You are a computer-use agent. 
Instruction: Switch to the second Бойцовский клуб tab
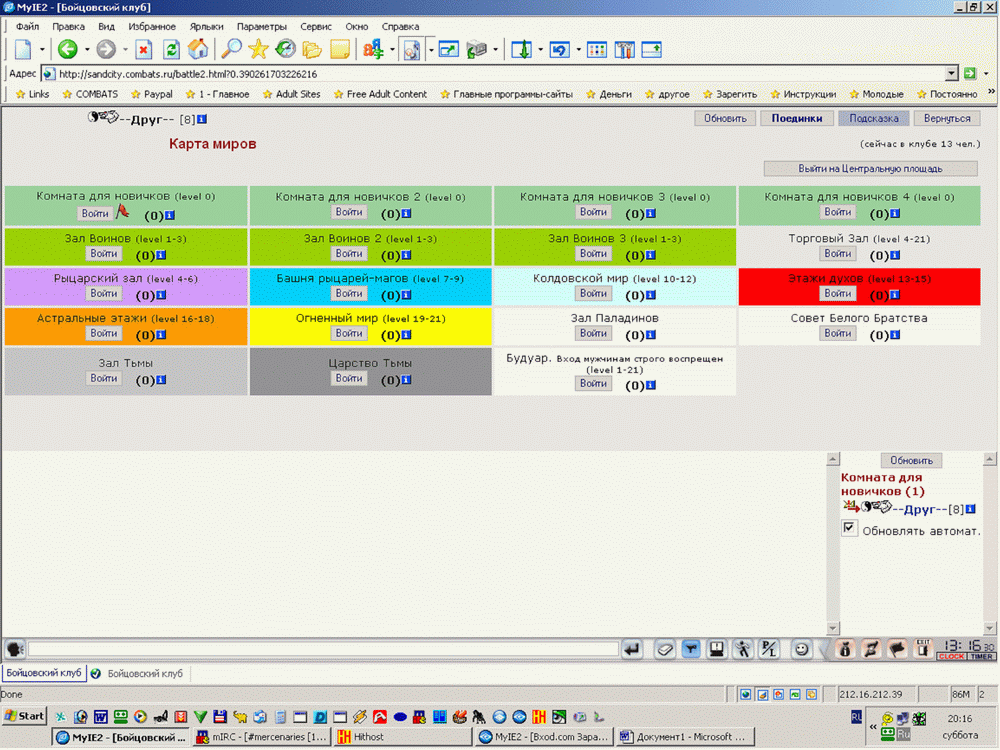pos(145,673)
